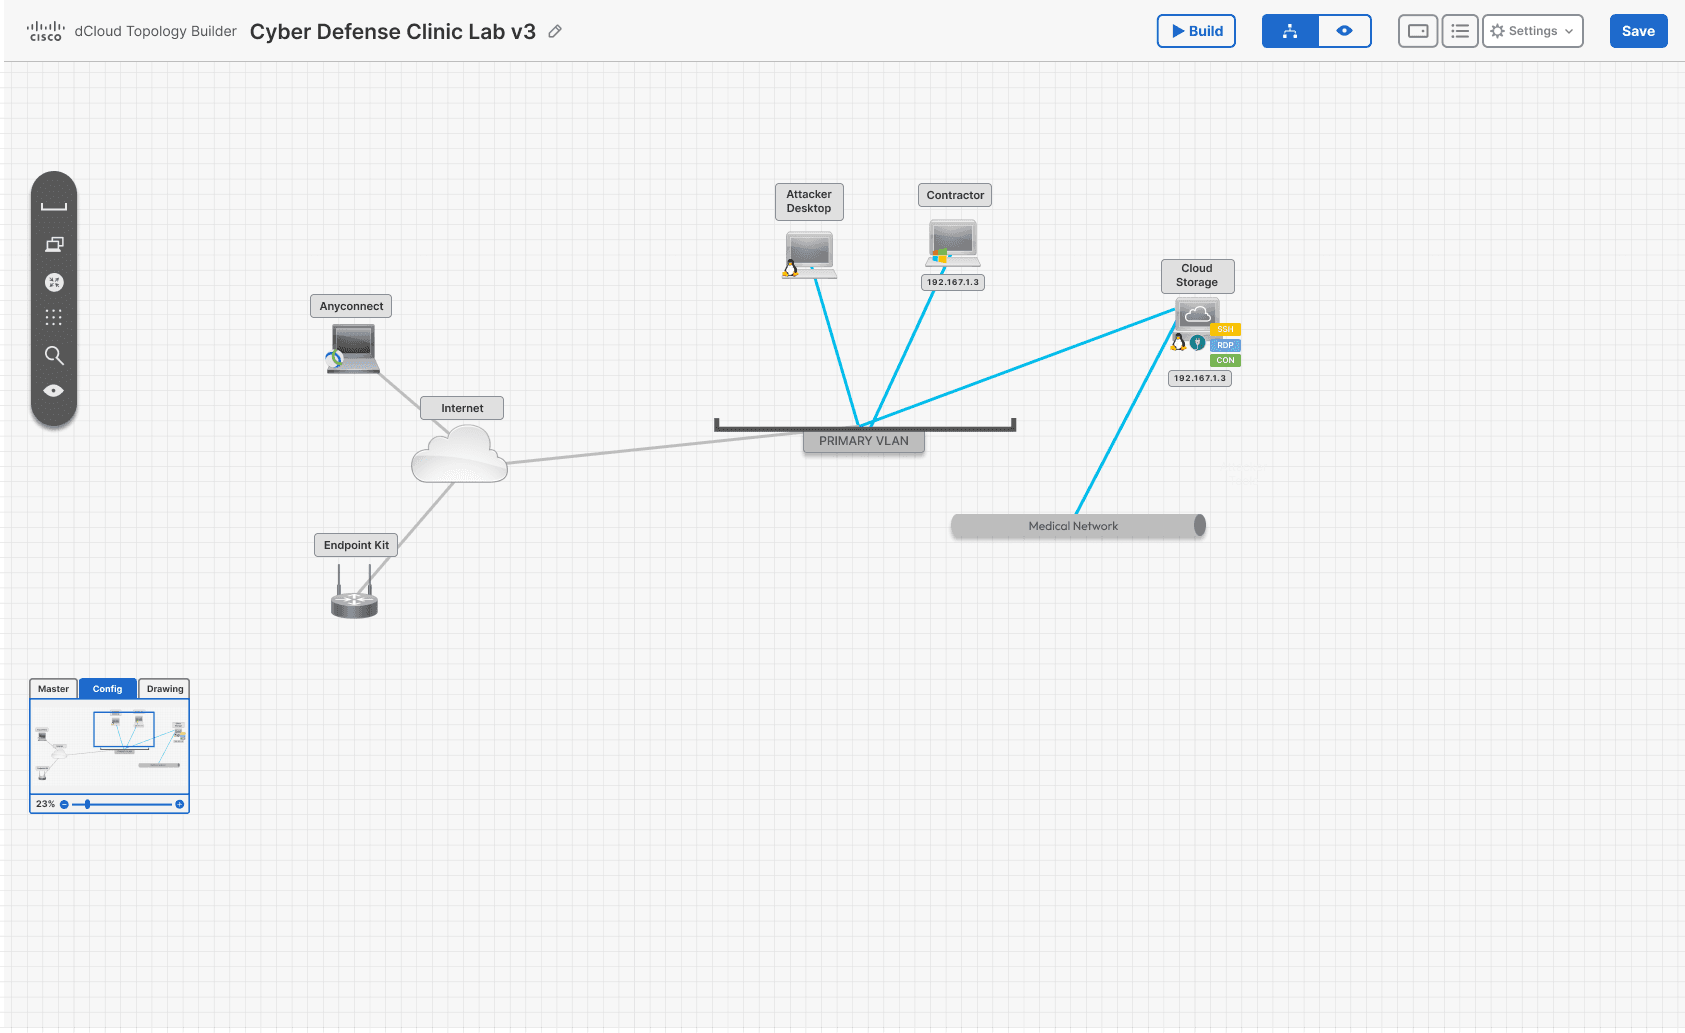Click the Anyconnect label

point(351,306)
